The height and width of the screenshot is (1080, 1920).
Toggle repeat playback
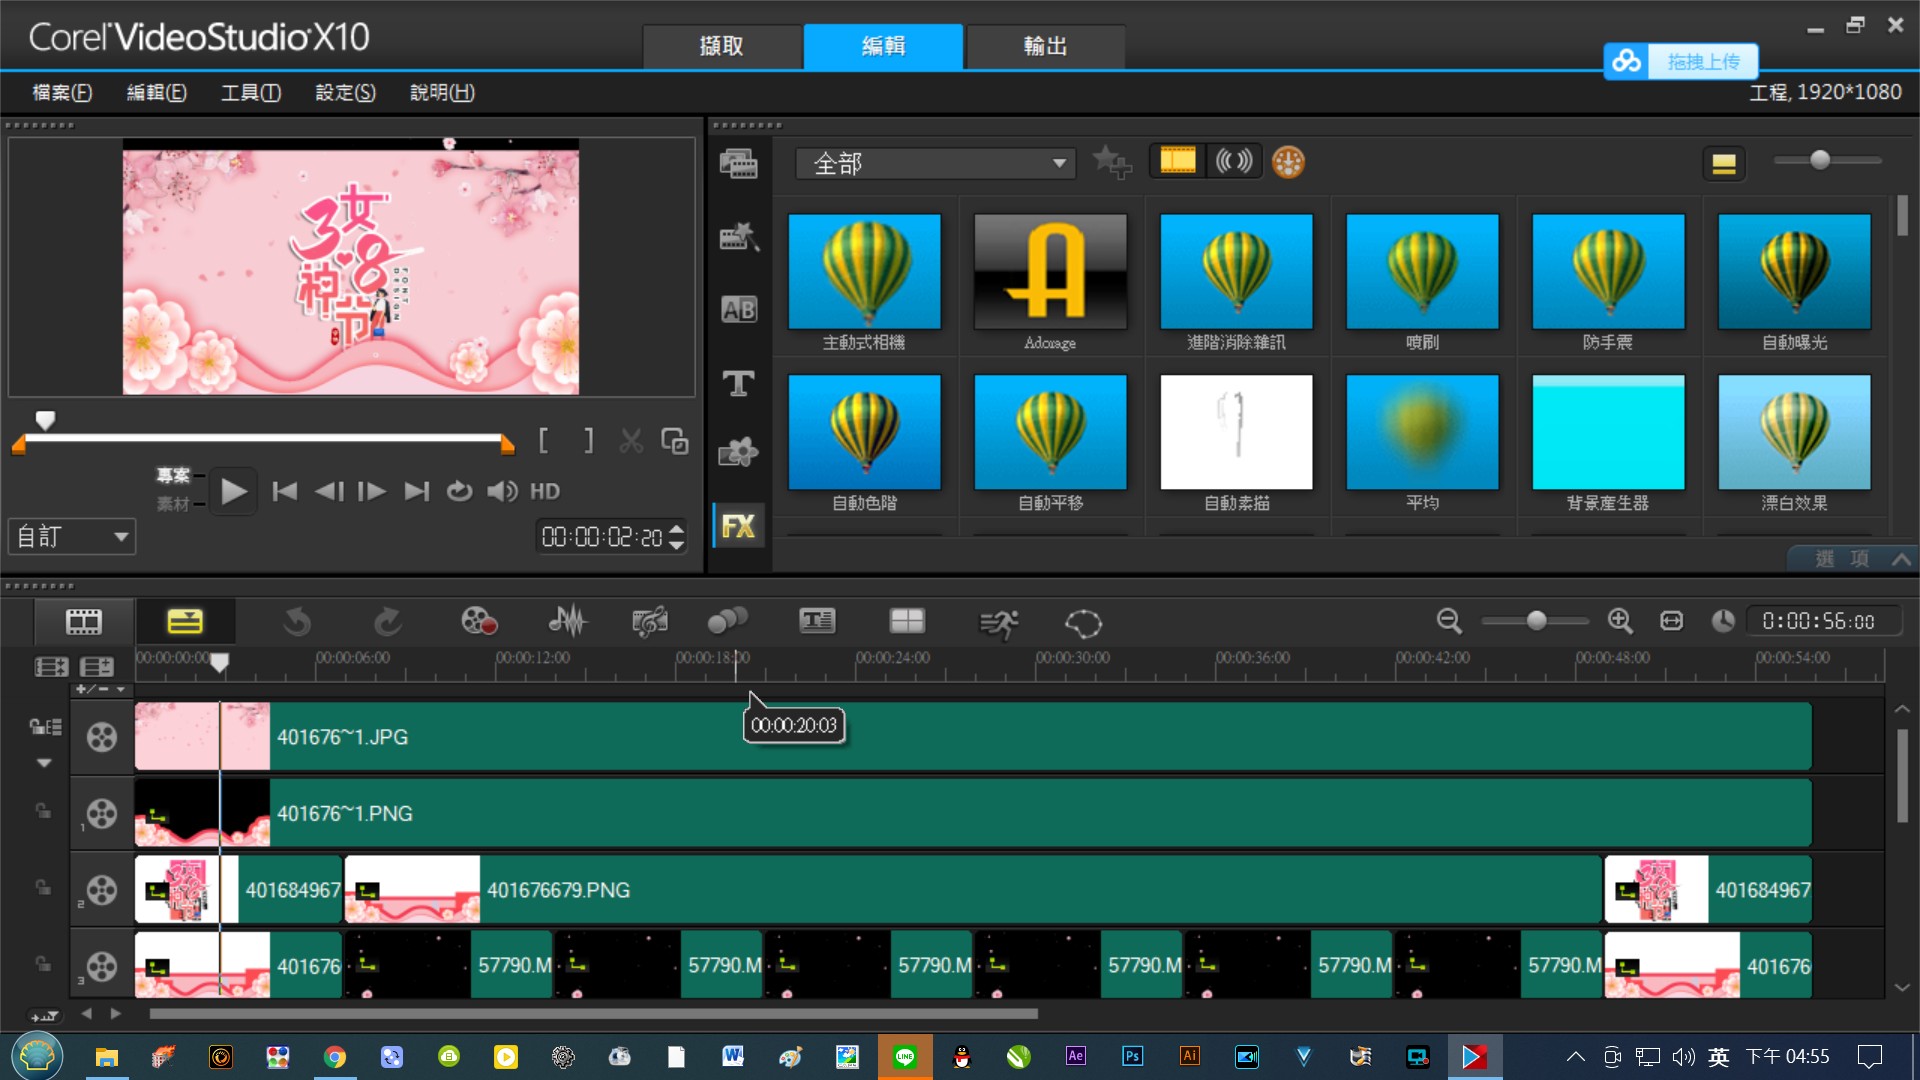(459, 491)
